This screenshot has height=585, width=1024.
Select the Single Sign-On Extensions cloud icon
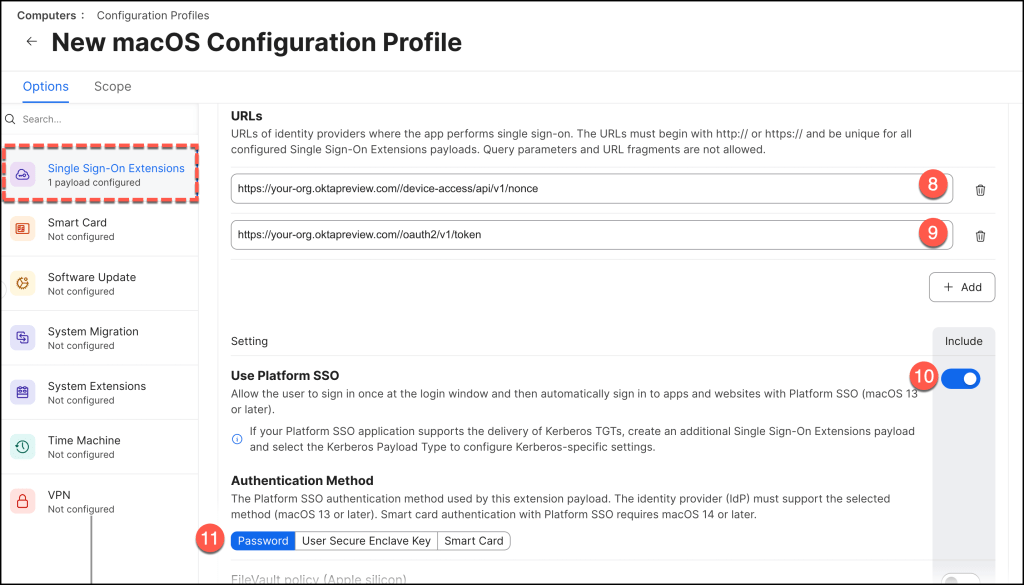click(23, 175)
